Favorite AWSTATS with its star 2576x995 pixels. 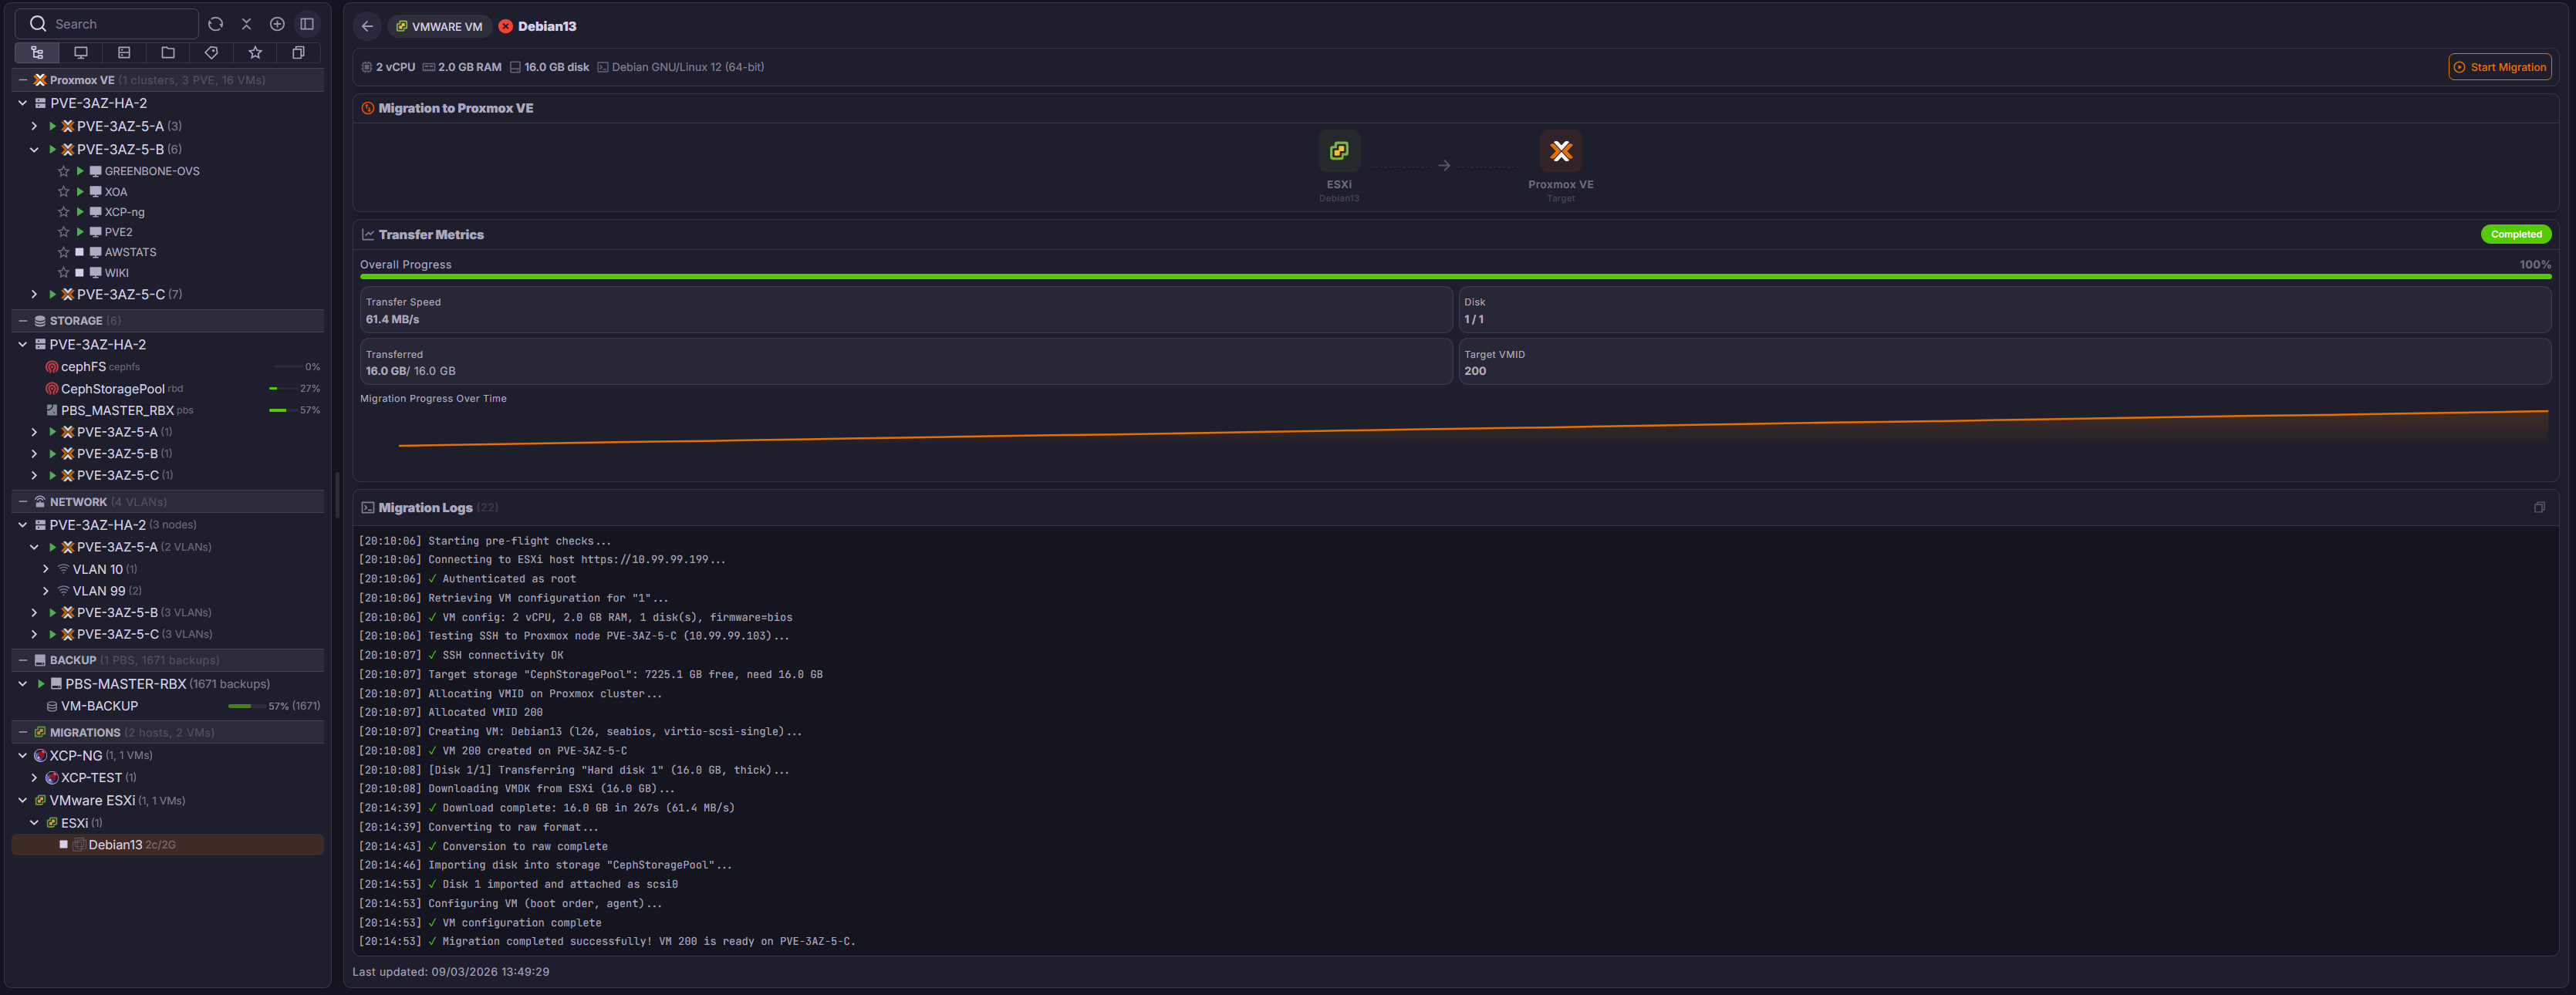63,252
